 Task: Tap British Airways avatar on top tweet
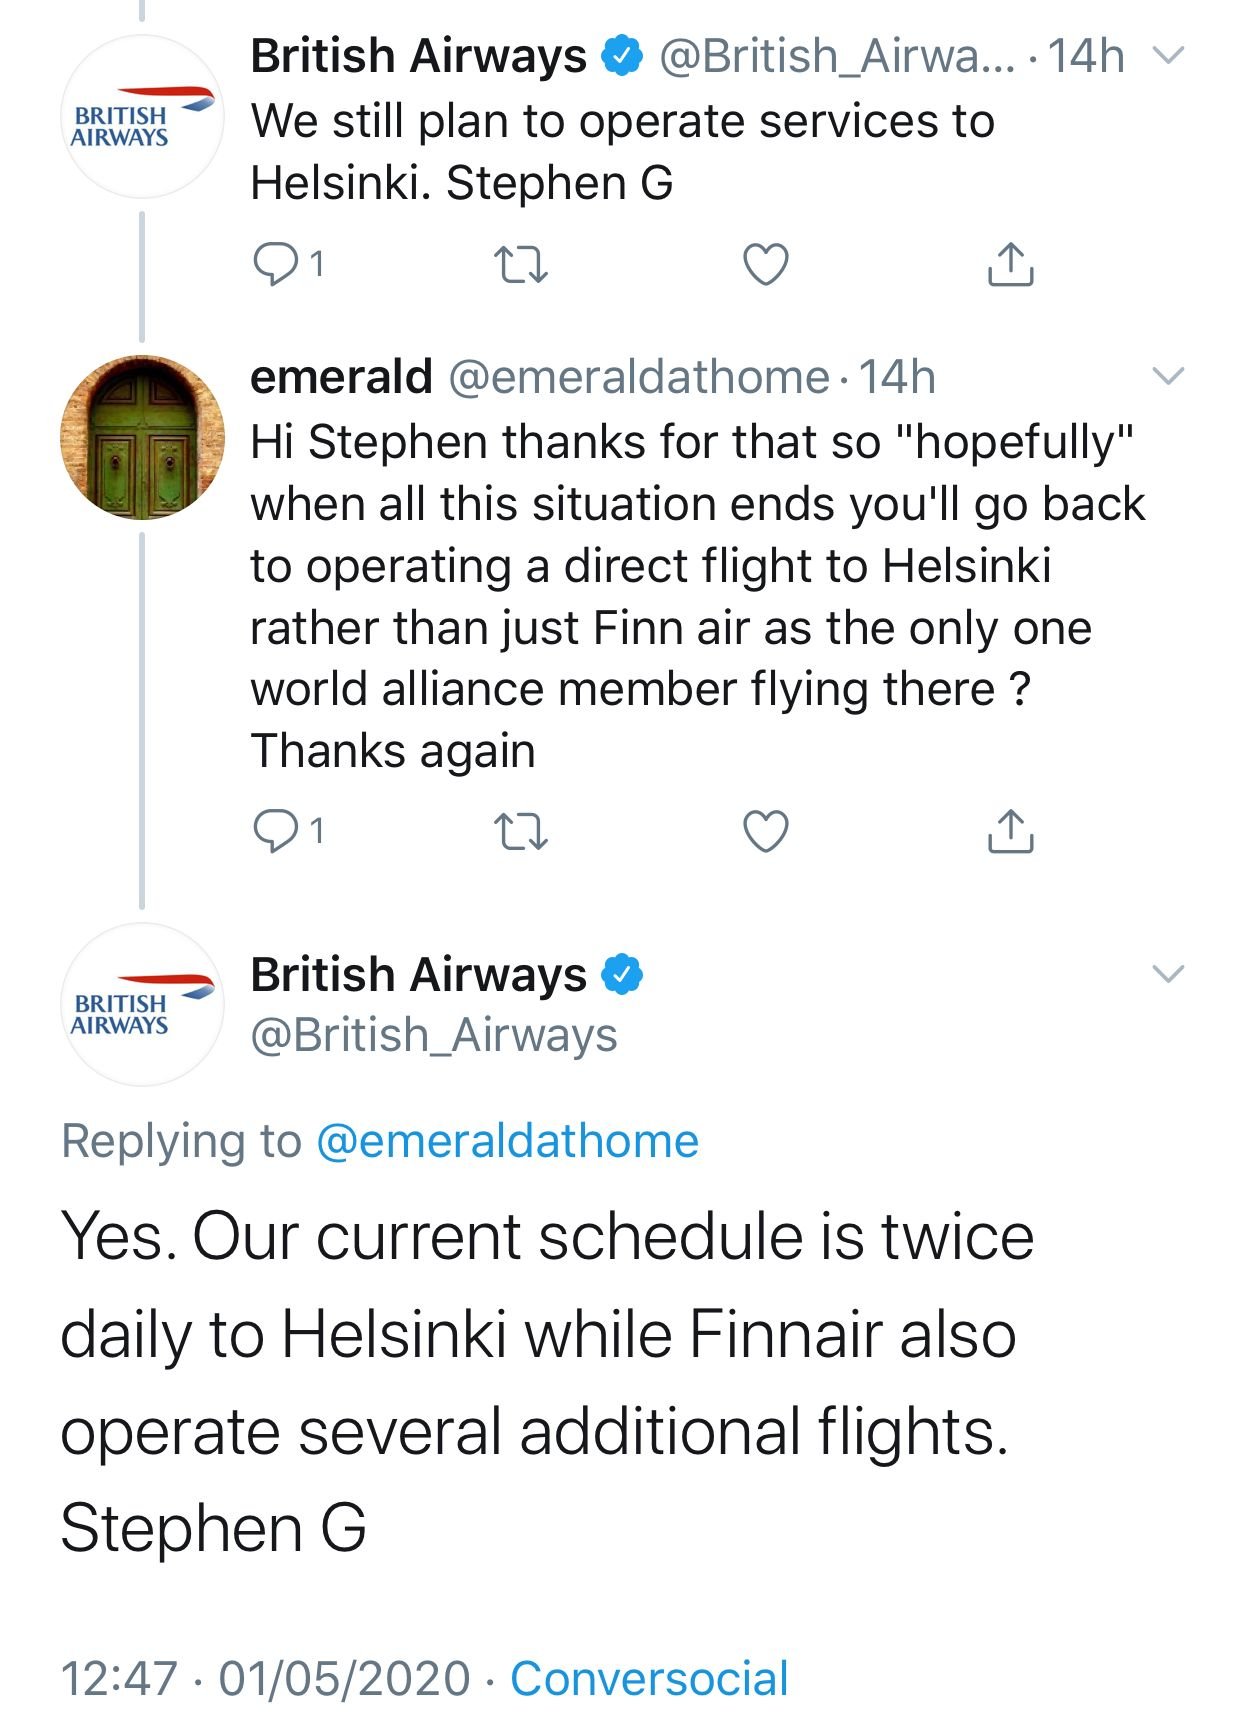point(142,117)
